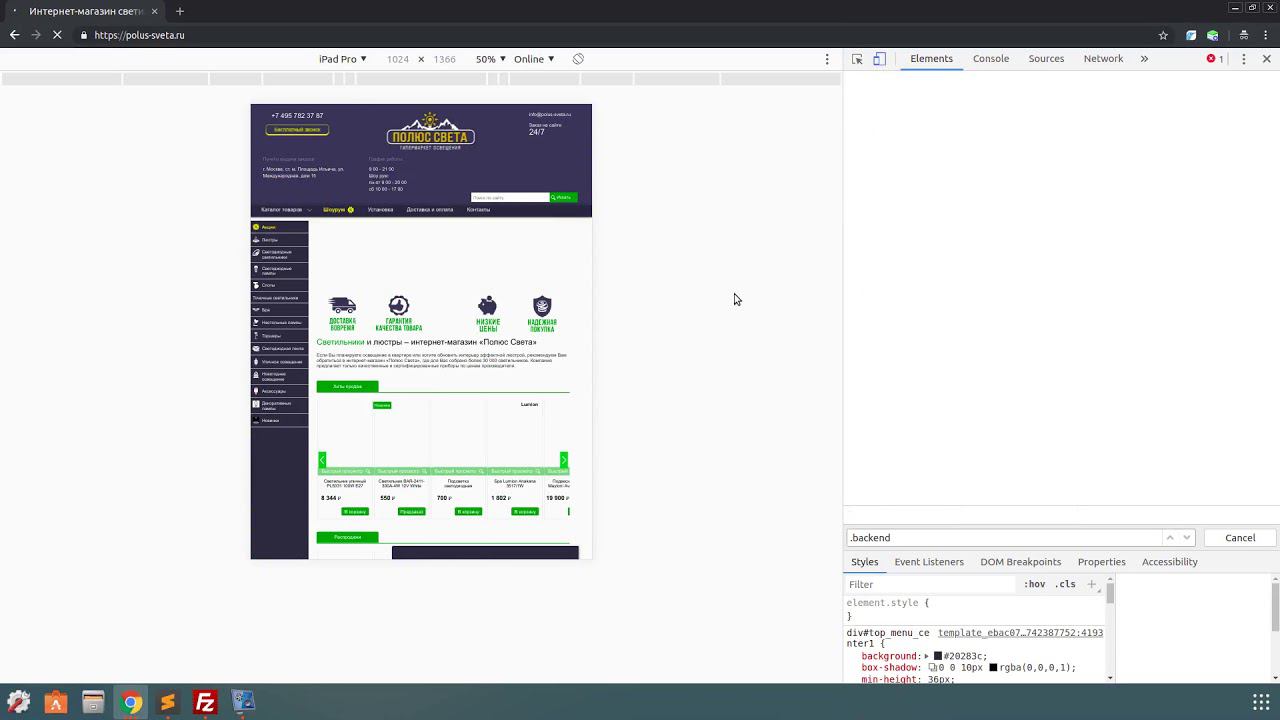This screenshot has width=1280, height=720.
Task: Slide product carousel to the left
Action: coord(322,460)
